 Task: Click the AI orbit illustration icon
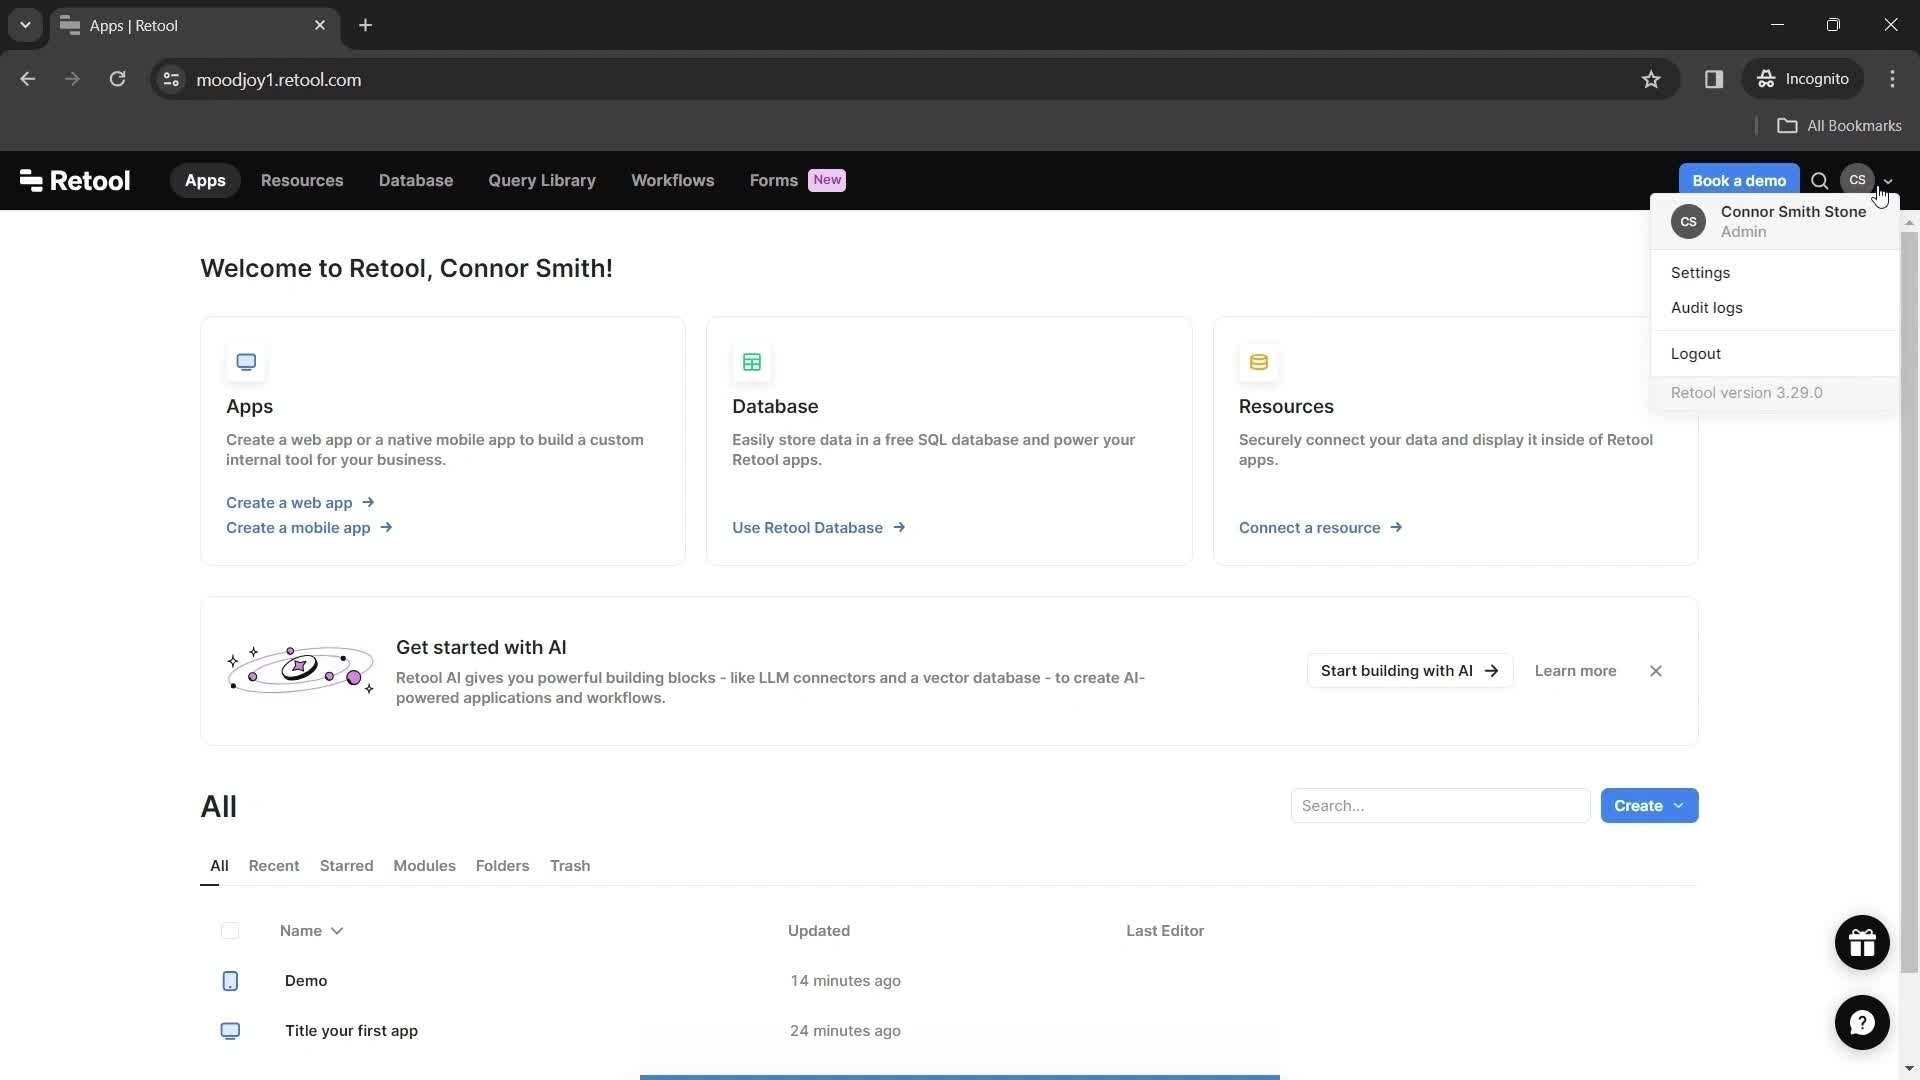point(299,669)
